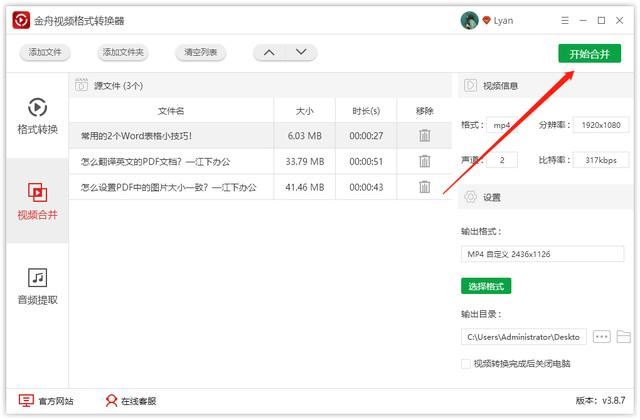Click the 视频信息 panel icon
Screen dimensions: 640x420
(x=470, y=85)
